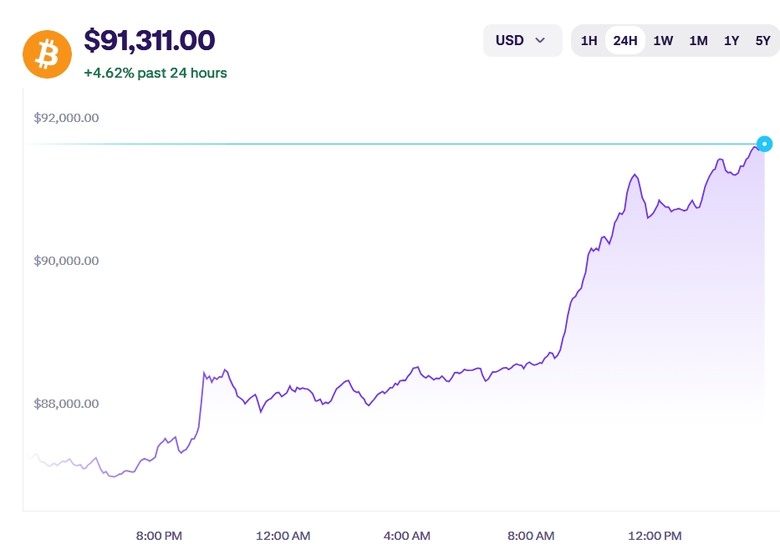The width and height of the screenshot is (780, 560).
Task: Open the USD currency dropdown
Action: 522,40
